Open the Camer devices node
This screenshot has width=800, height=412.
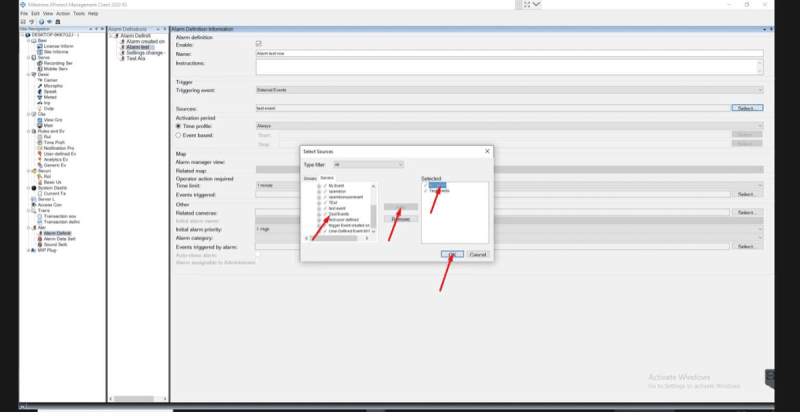pyautogui.click(x=51, y=80)
